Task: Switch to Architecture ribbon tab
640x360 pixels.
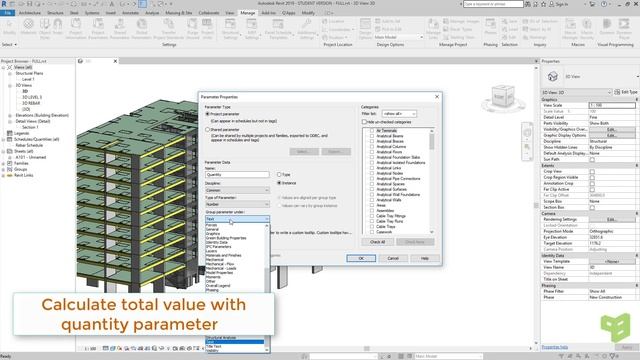Action: click(30, 13)
